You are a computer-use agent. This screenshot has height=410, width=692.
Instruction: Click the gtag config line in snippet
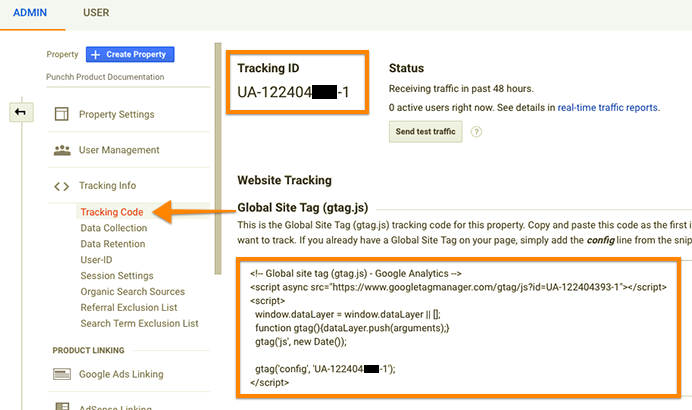coord(325,369)
